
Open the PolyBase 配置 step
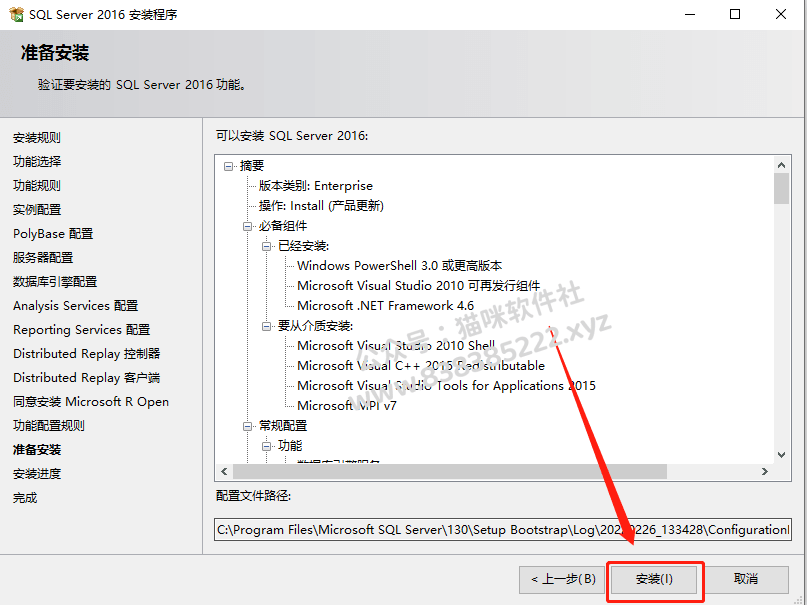53,234
